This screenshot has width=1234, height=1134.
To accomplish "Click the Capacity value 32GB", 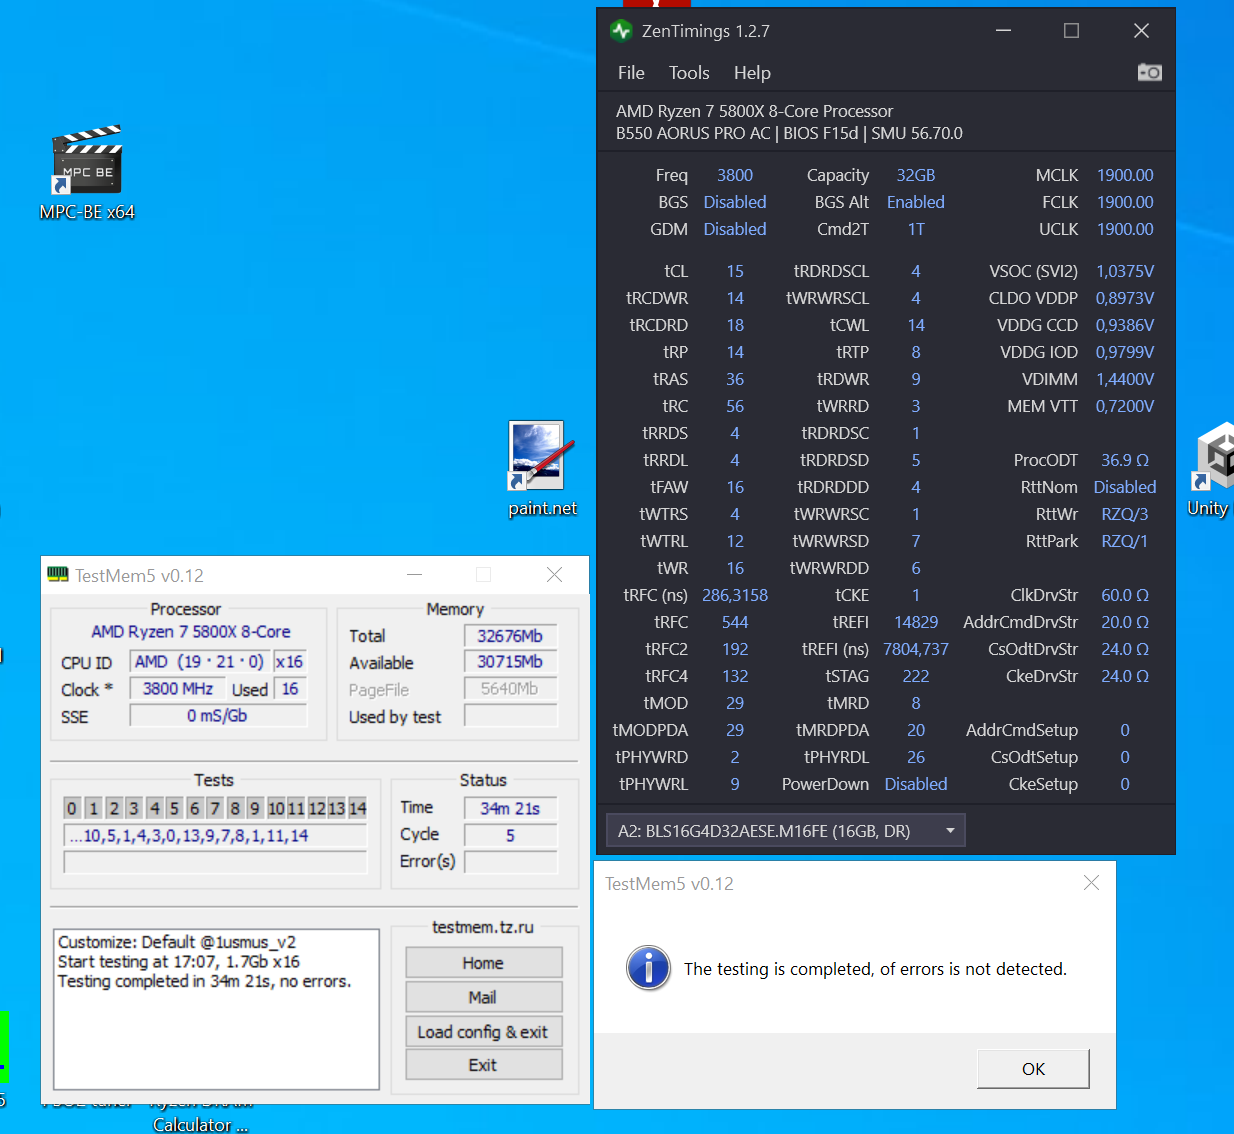I will (916, 175).
